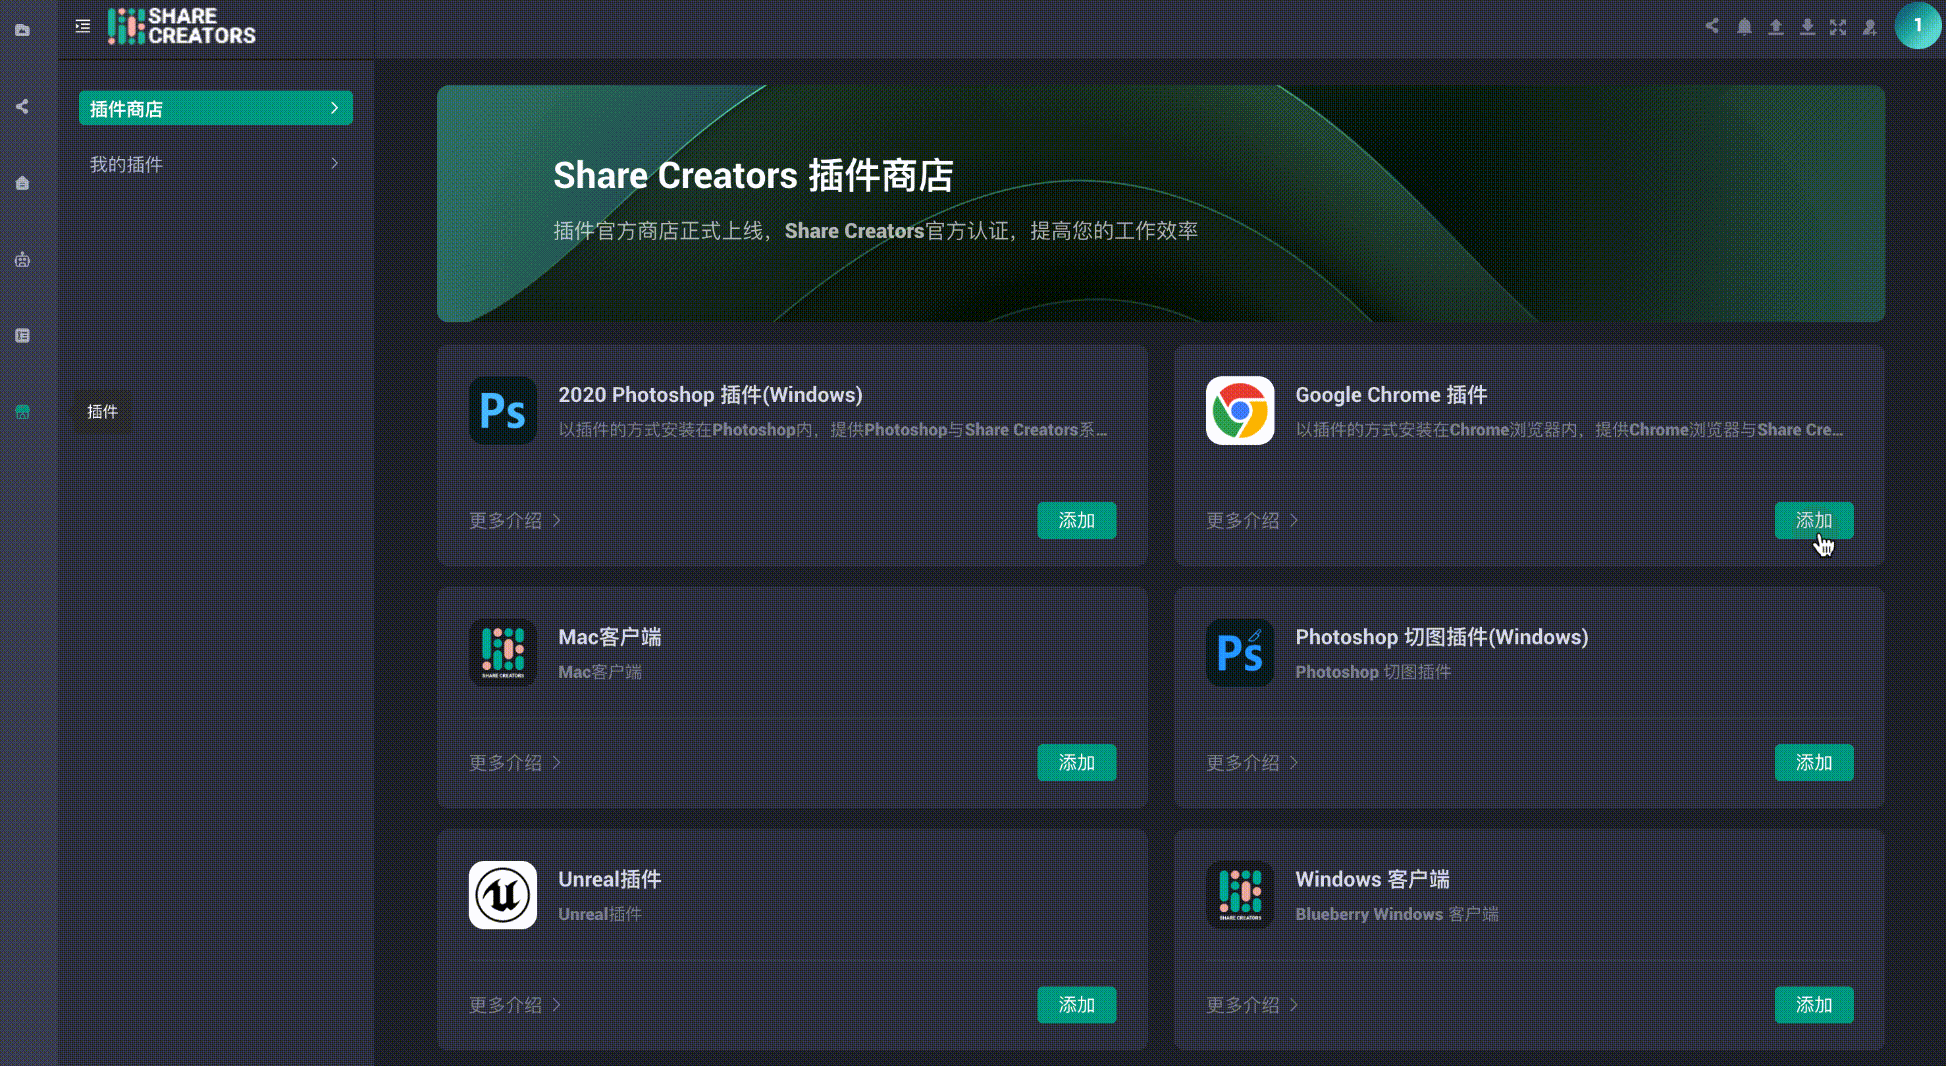Add the Photoshop 切图插件(Windows)
The height and width of the screenshot is (1066, 1946).
point(1813,762)
